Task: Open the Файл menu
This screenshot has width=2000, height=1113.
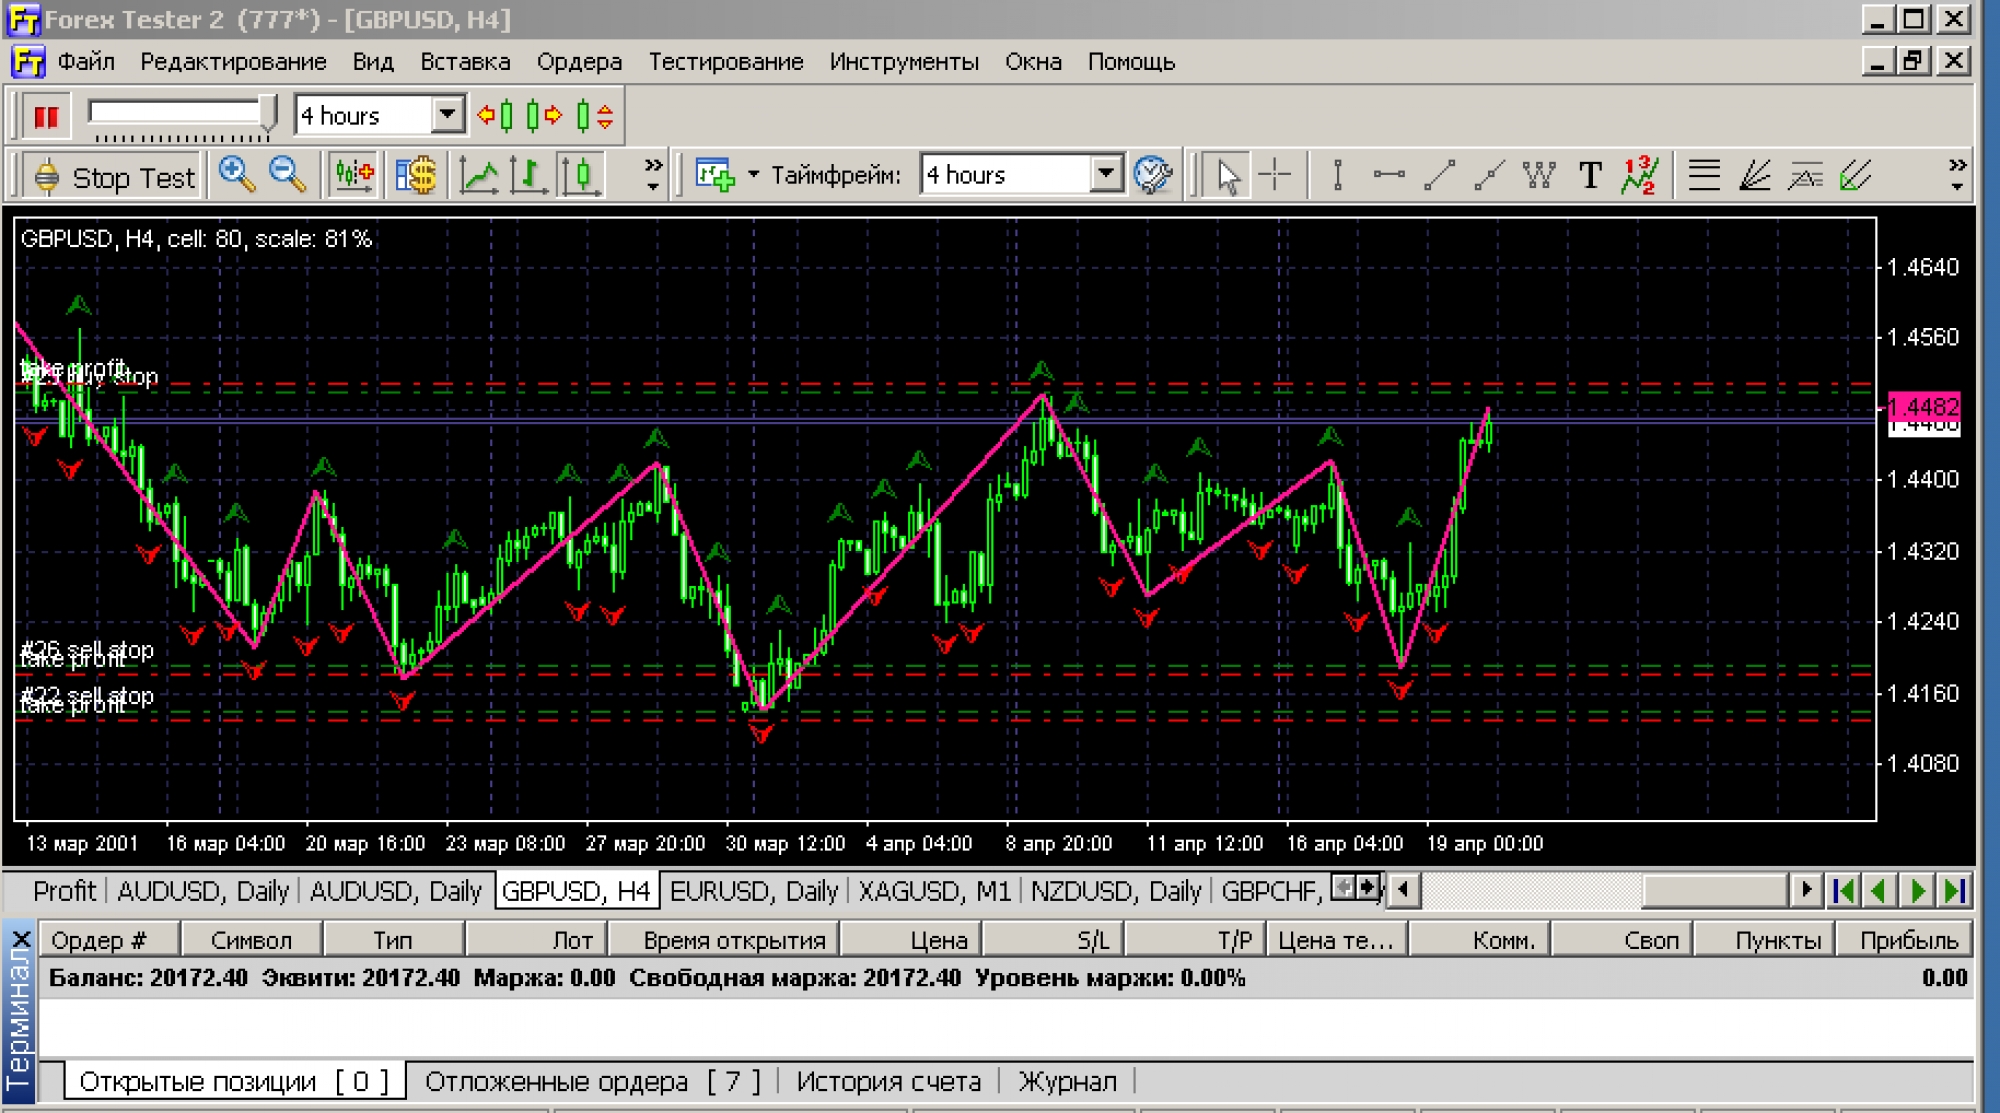Action: click(86, 62)
